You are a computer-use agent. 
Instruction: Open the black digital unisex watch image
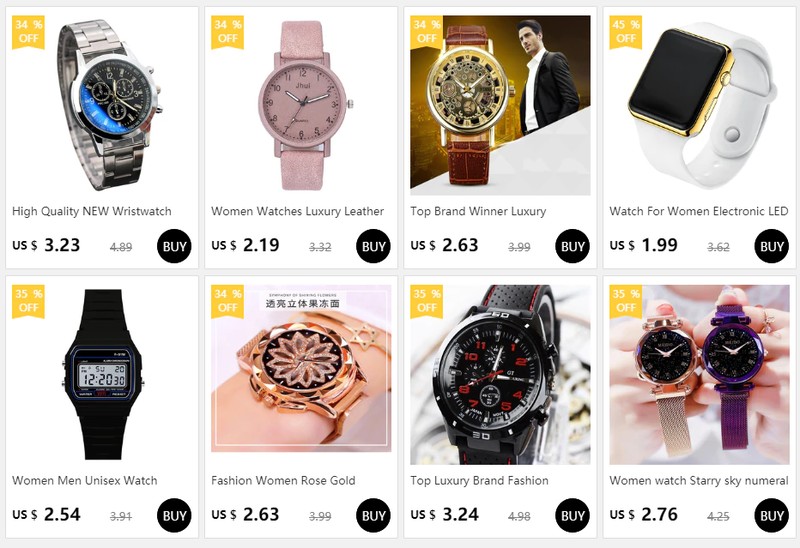tap(102, 375)
